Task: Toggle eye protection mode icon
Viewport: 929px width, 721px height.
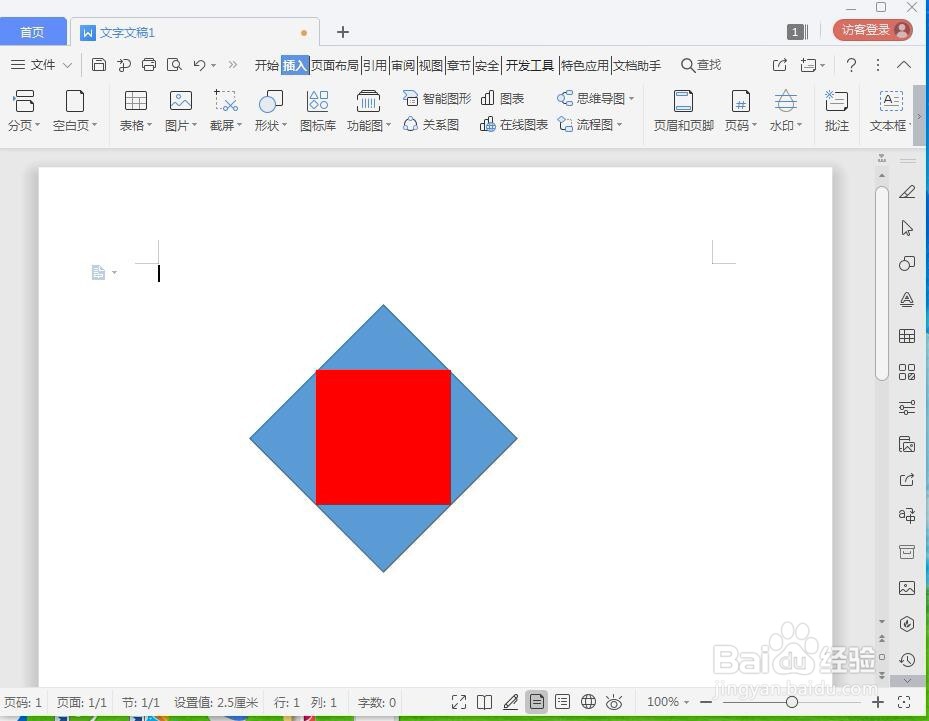Action: tap(614, 702)
